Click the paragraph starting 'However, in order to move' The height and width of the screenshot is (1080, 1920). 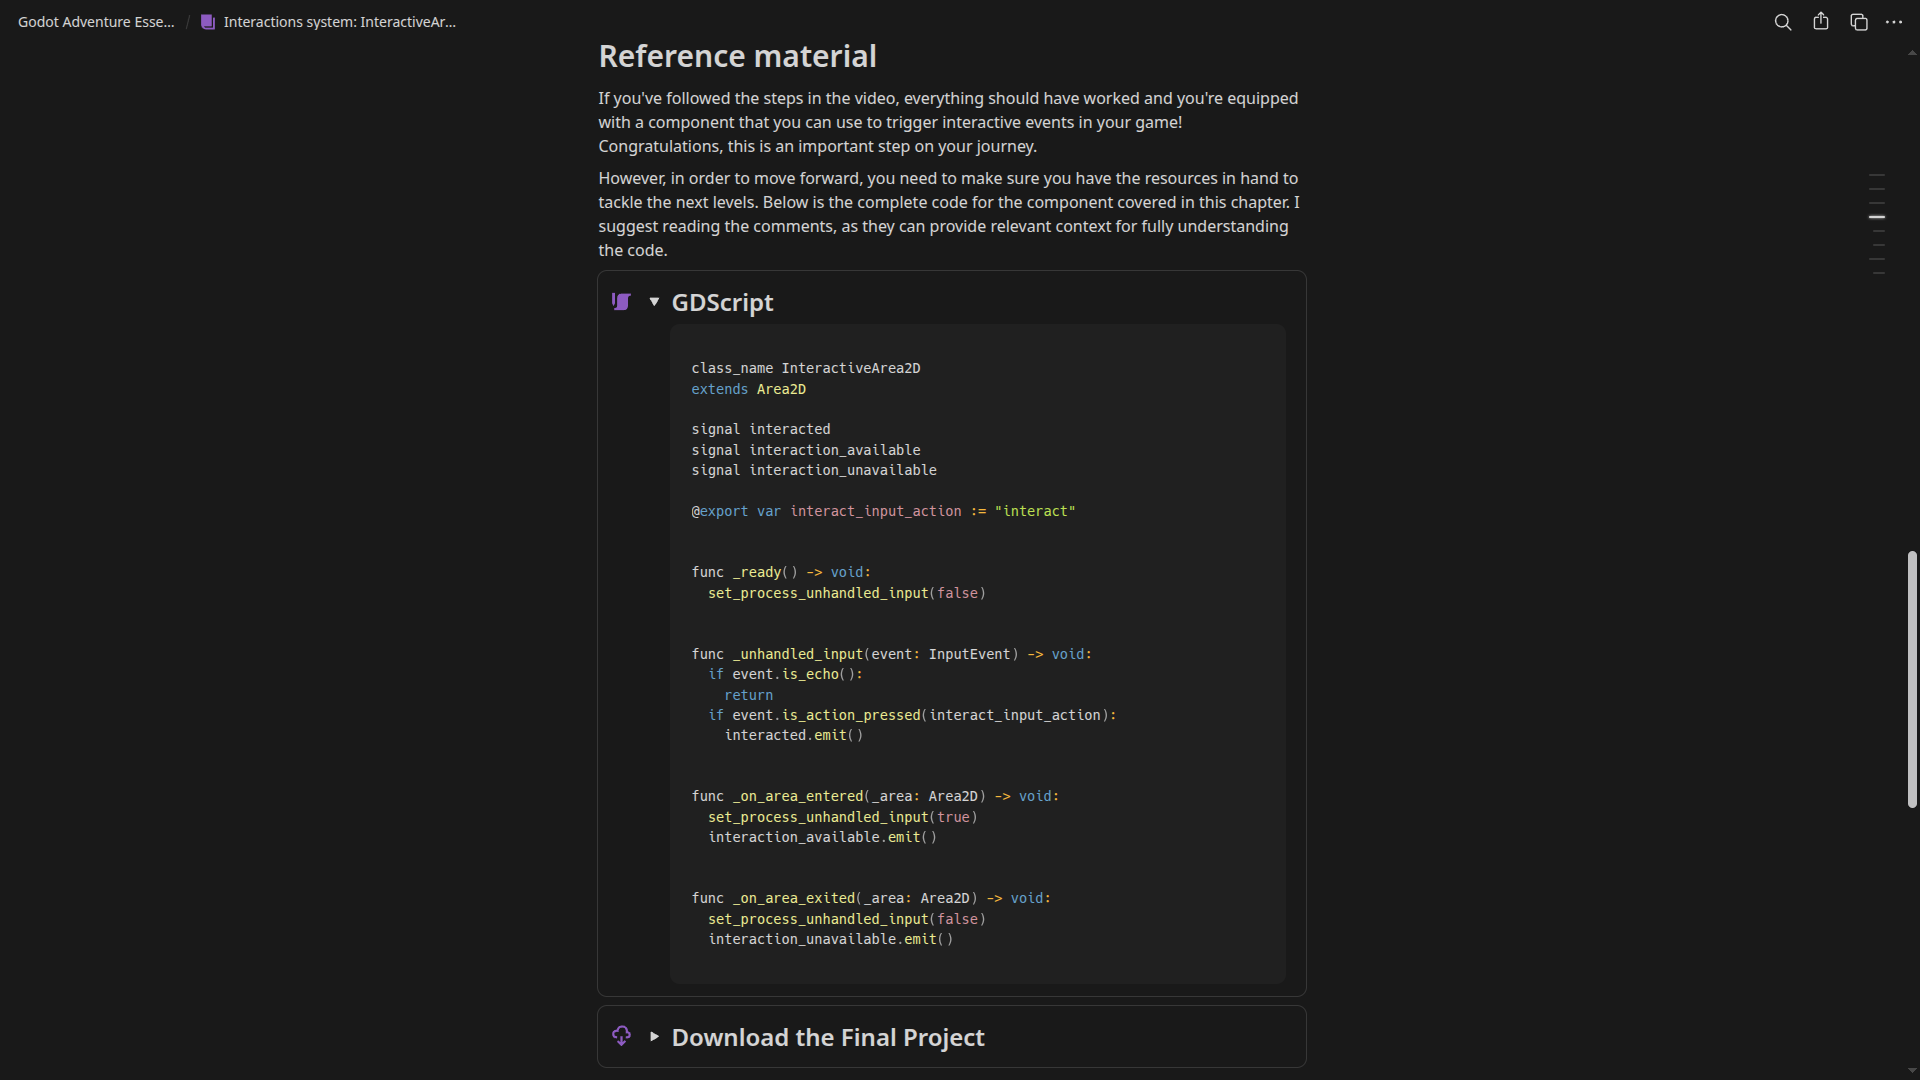948,214
